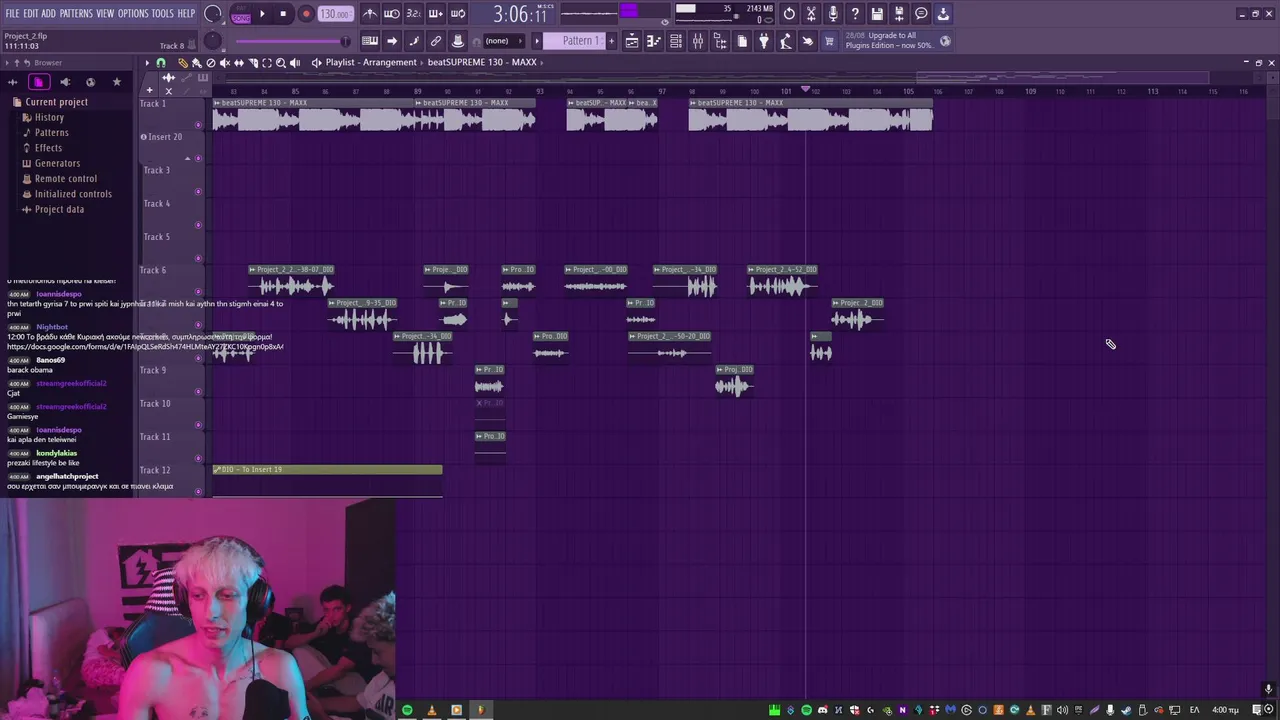The width and height of the screenshot is (1280, 720).
Task: Toggle playlist snap magnet icon
Action: (x=161, y=63)
